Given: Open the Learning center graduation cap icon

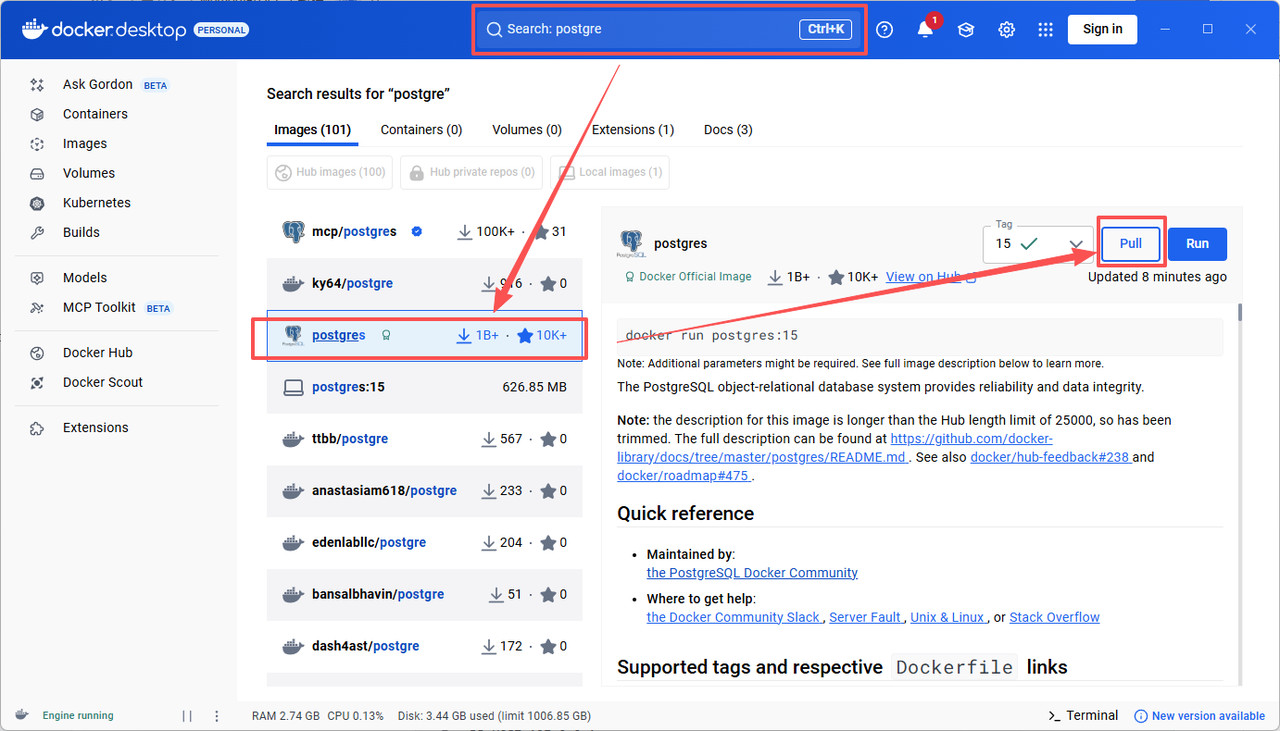Looking at the screenshot, I should [965, 29].
